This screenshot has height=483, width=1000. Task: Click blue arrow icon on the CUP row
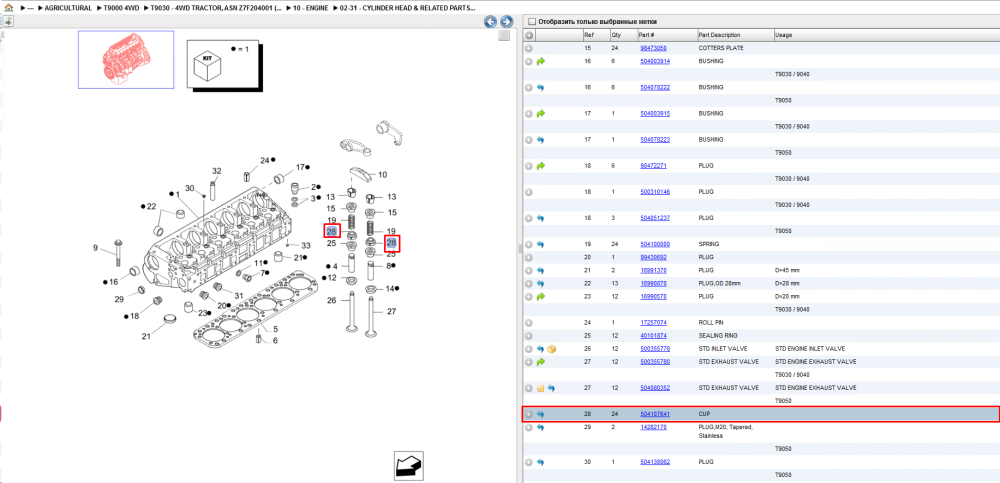click(x=541, y=414)
